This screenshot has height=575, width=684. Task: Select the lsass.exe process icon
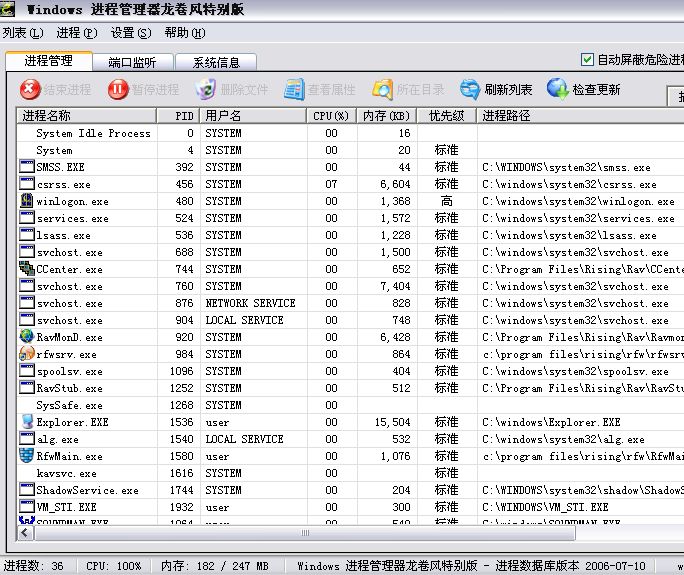tap(27, 235)
